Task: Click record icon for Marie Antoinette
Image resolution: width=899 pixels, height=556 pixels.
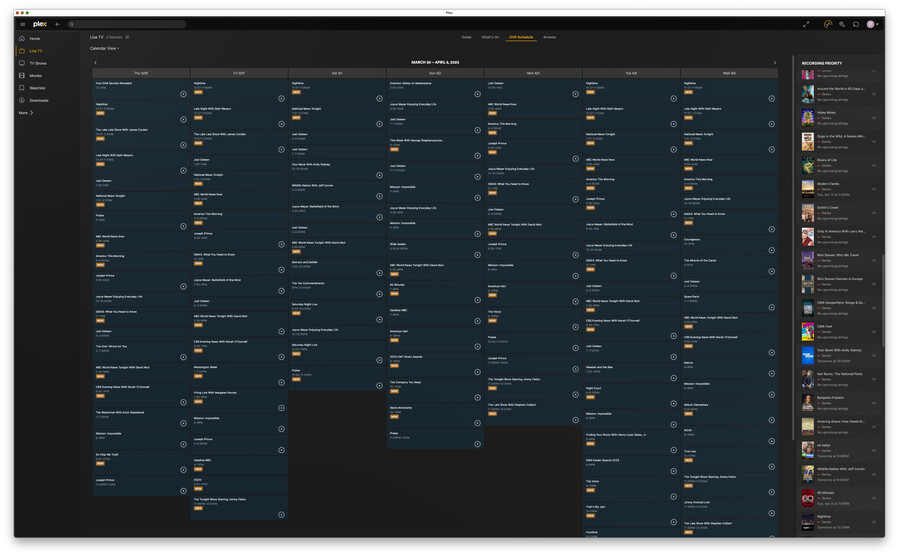Action: coord(478,423)
